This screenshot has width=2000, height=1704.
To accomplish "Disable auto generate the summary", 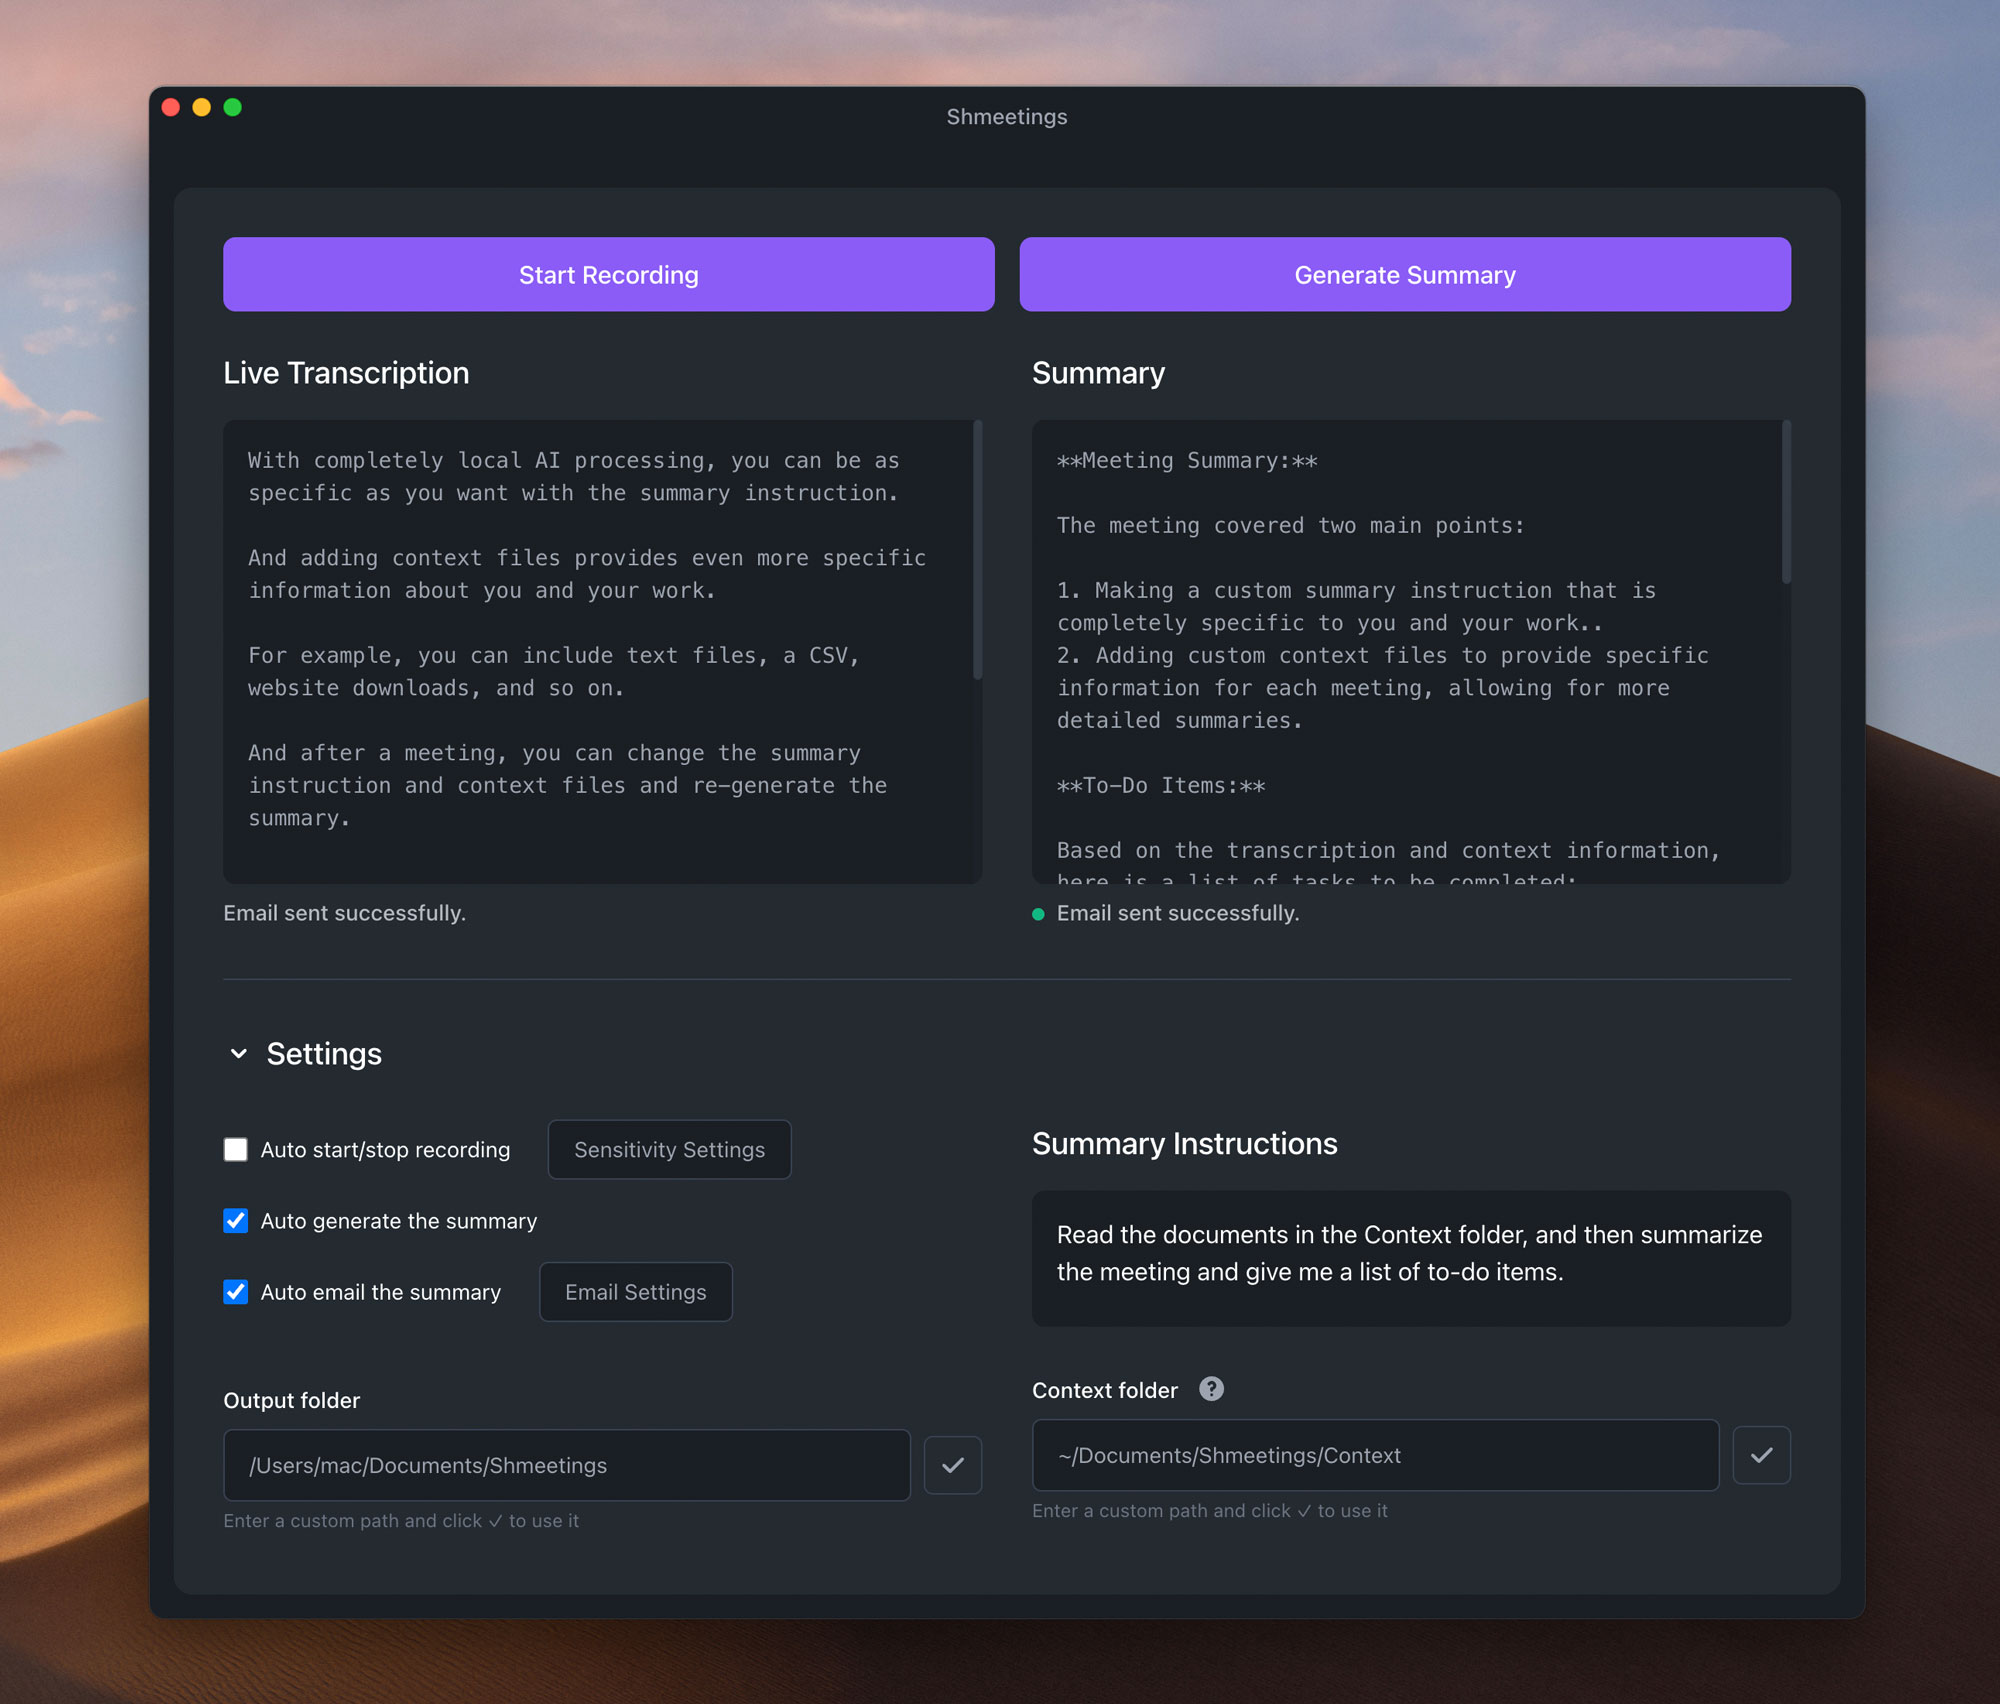I will pyautogui.click(x=235, y=1220).
